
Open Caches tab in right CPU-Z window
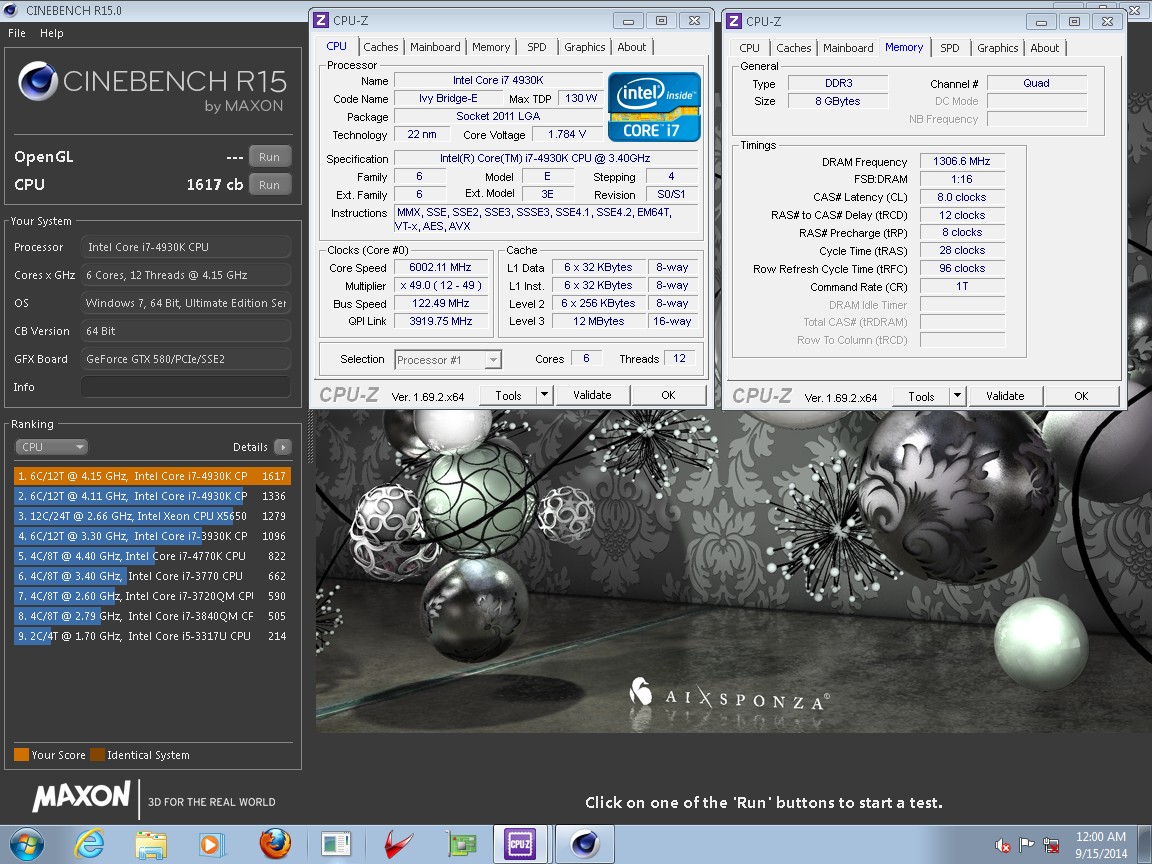pyautogui.click(x=793, y=48)
